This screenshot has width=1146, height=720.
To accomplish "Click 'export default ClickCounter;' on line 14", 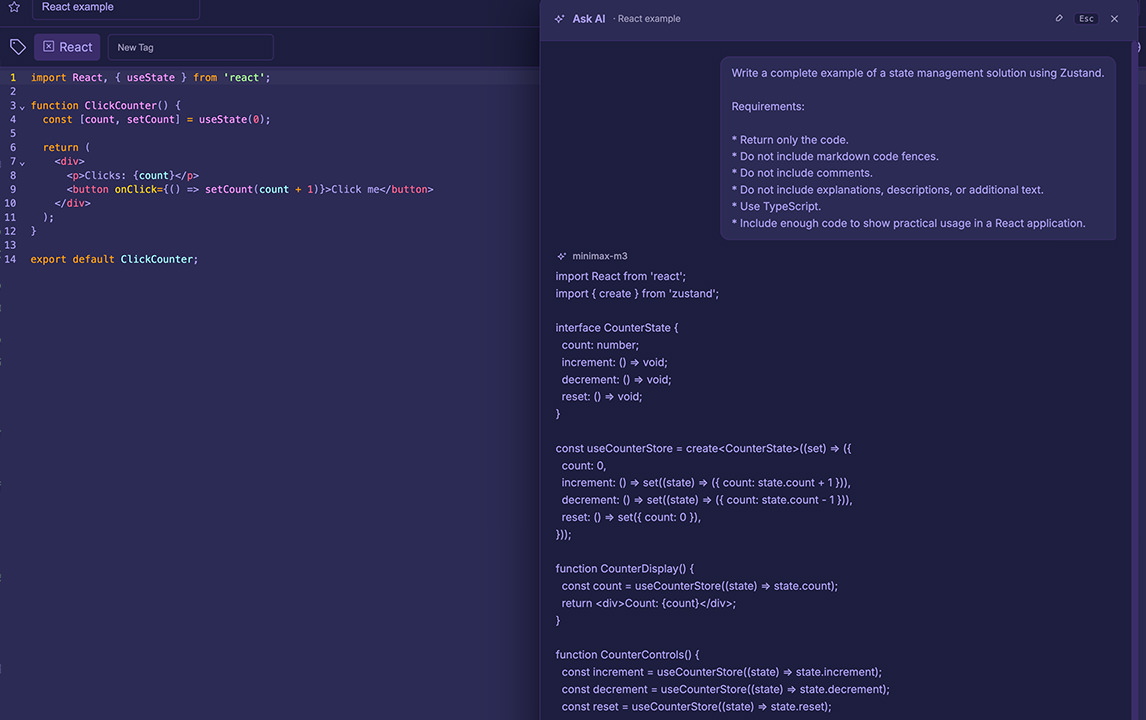I will [x=114, y=259].
